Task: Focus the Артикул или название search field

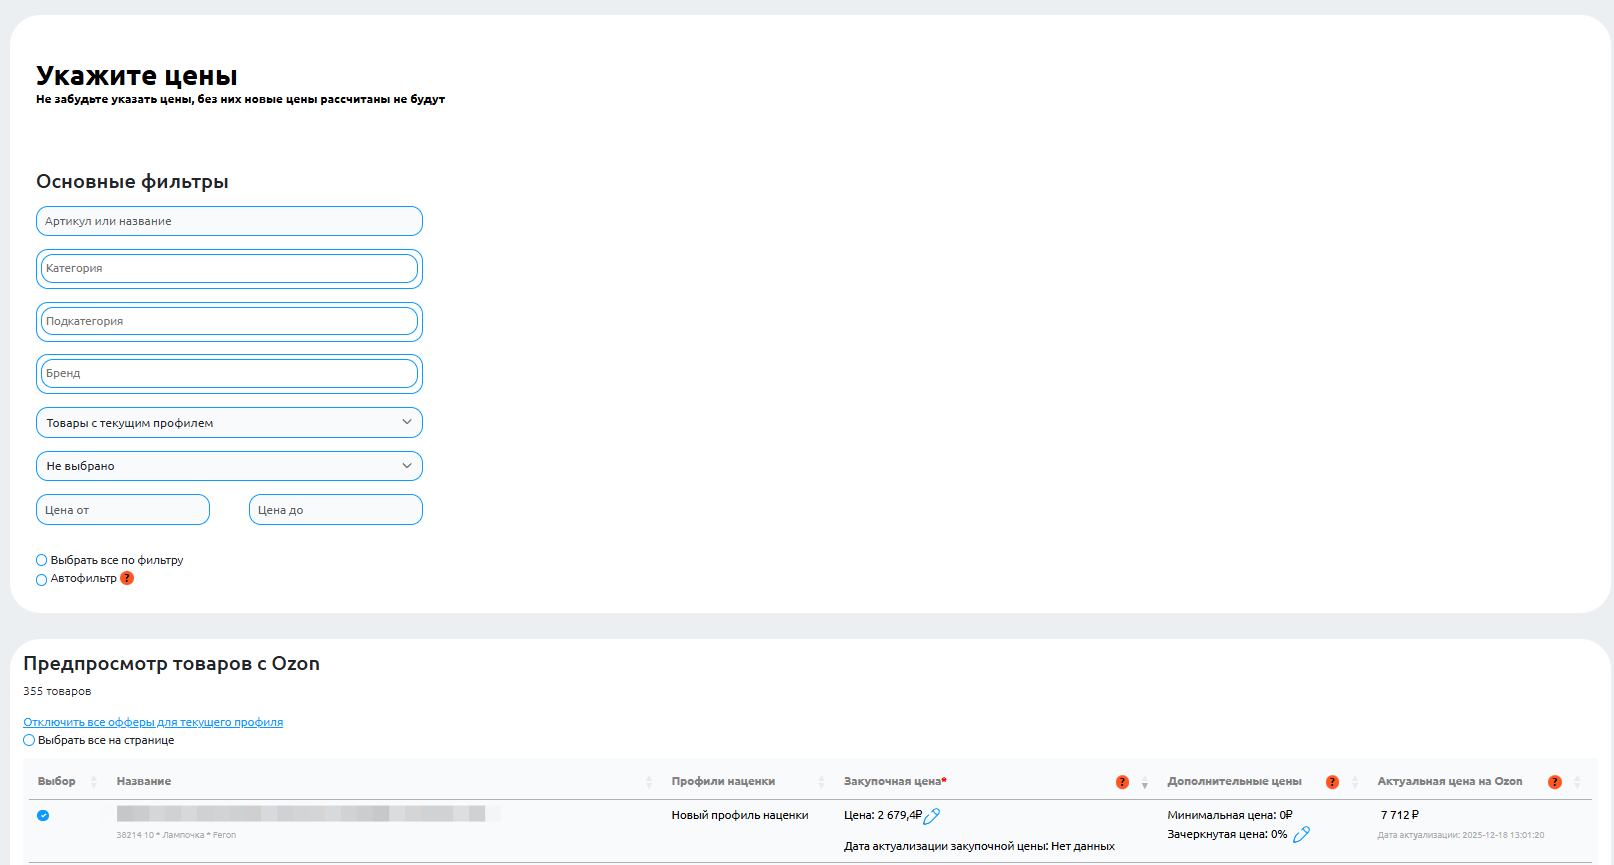Action: (x=229, y=221)
